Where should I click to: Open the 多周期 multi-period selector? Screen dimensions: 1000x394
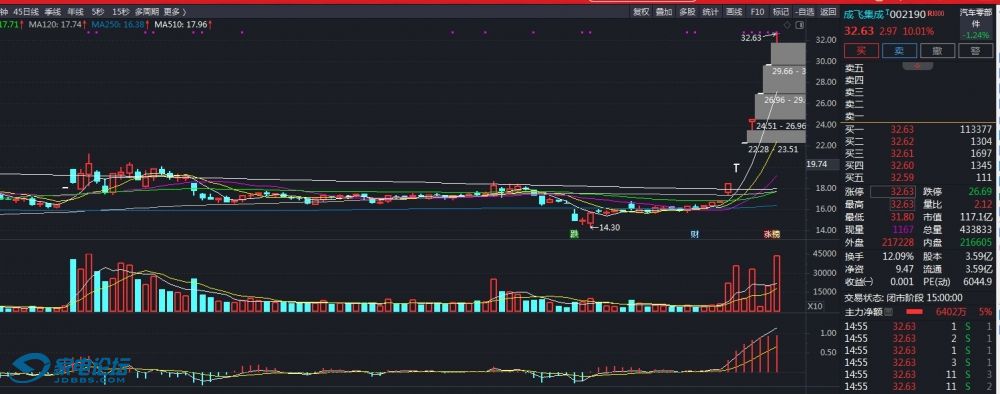[x=147, y=11]
